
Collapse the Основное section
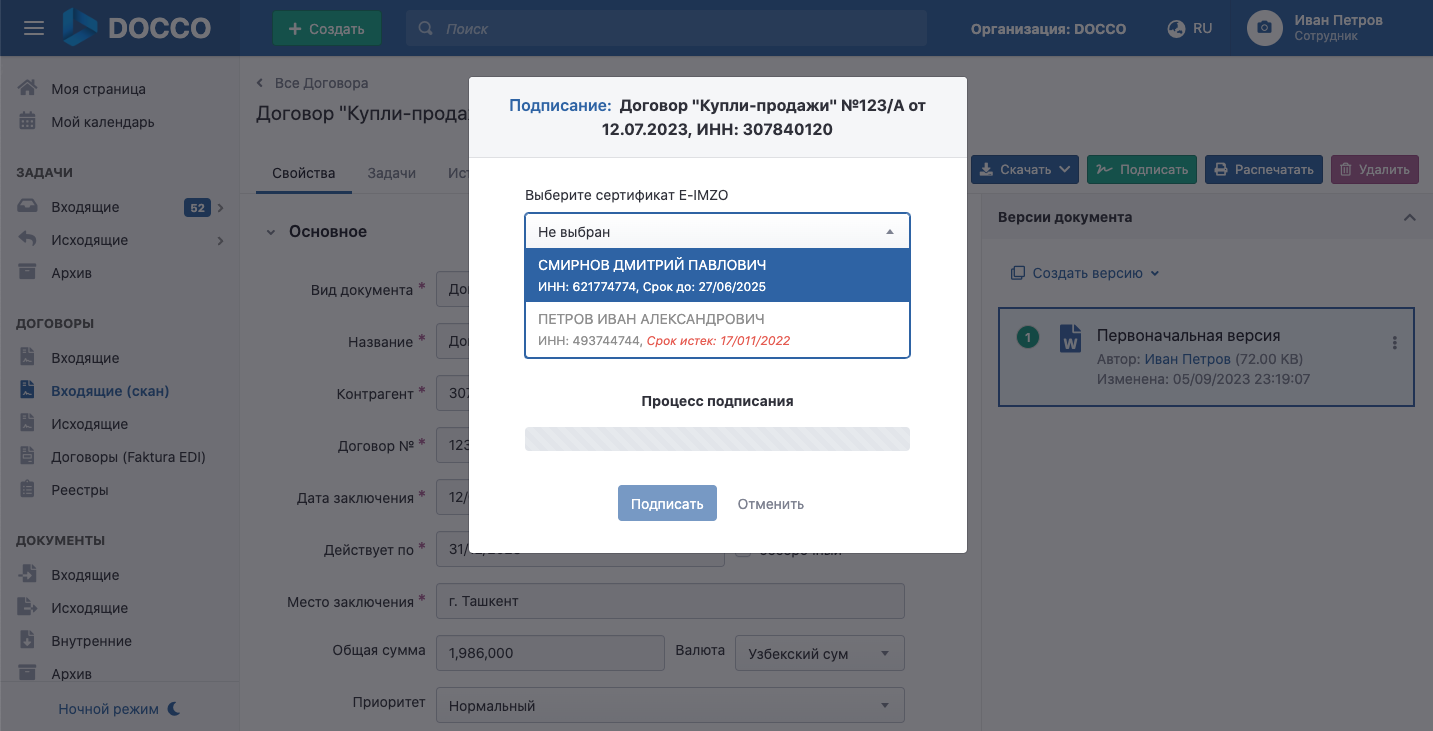coord(270,232)
